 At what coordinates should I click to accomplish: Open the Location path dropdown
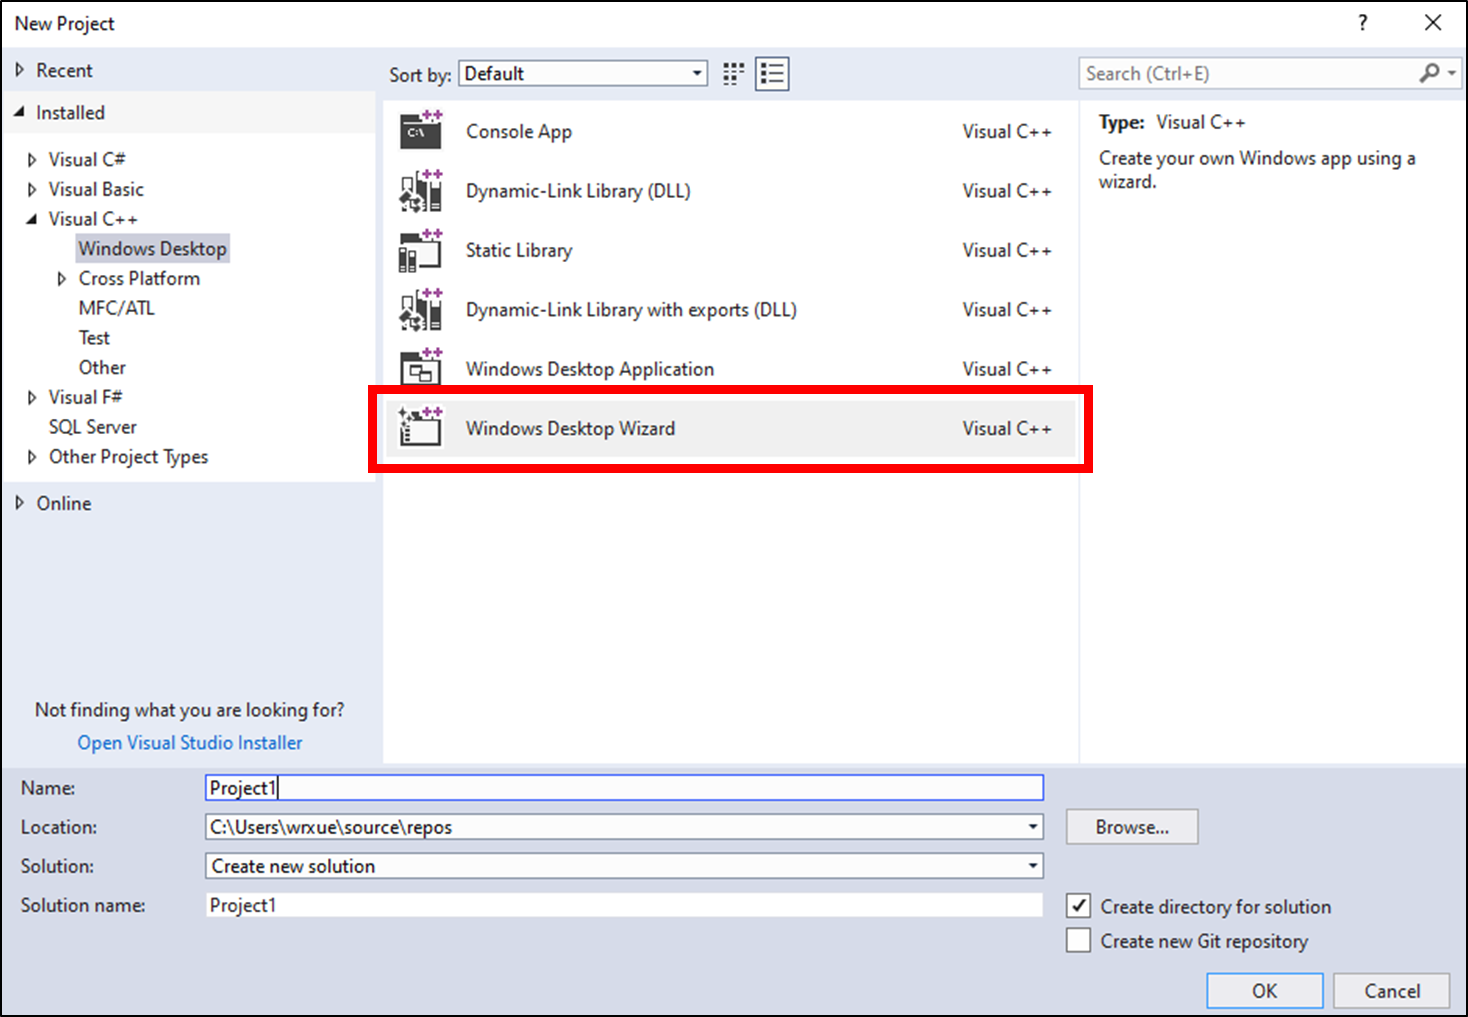(x=1033, y=827)
